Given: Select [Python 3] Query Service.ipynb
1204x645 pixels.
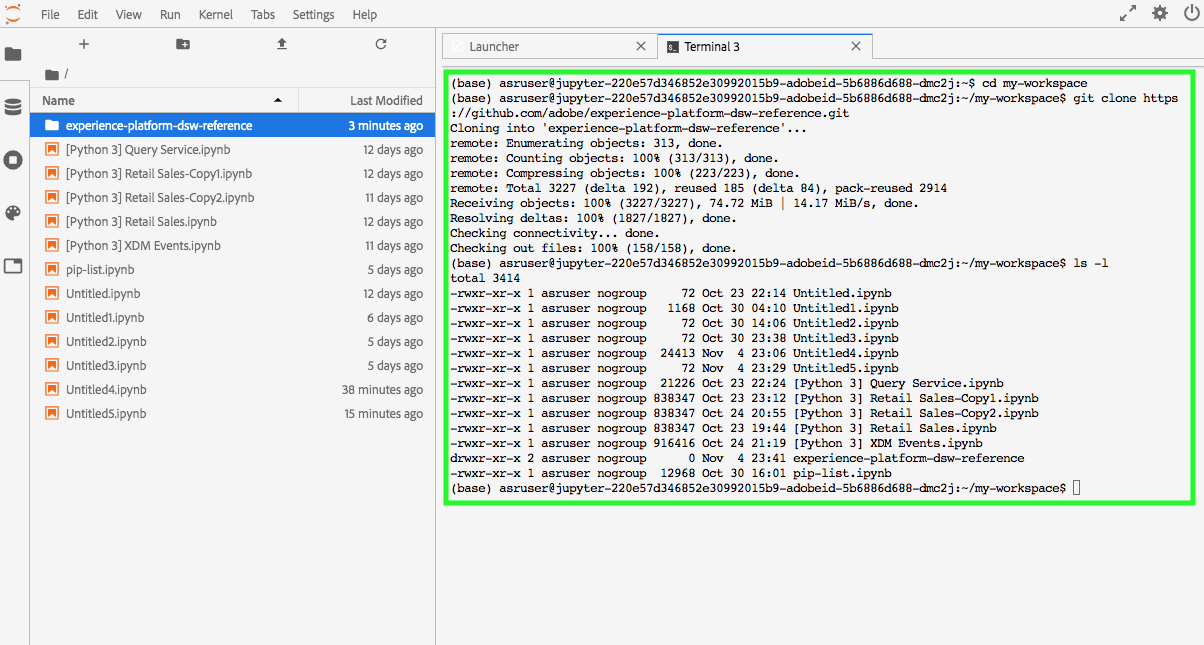Looking at the screenshot, I should point(232,150).
